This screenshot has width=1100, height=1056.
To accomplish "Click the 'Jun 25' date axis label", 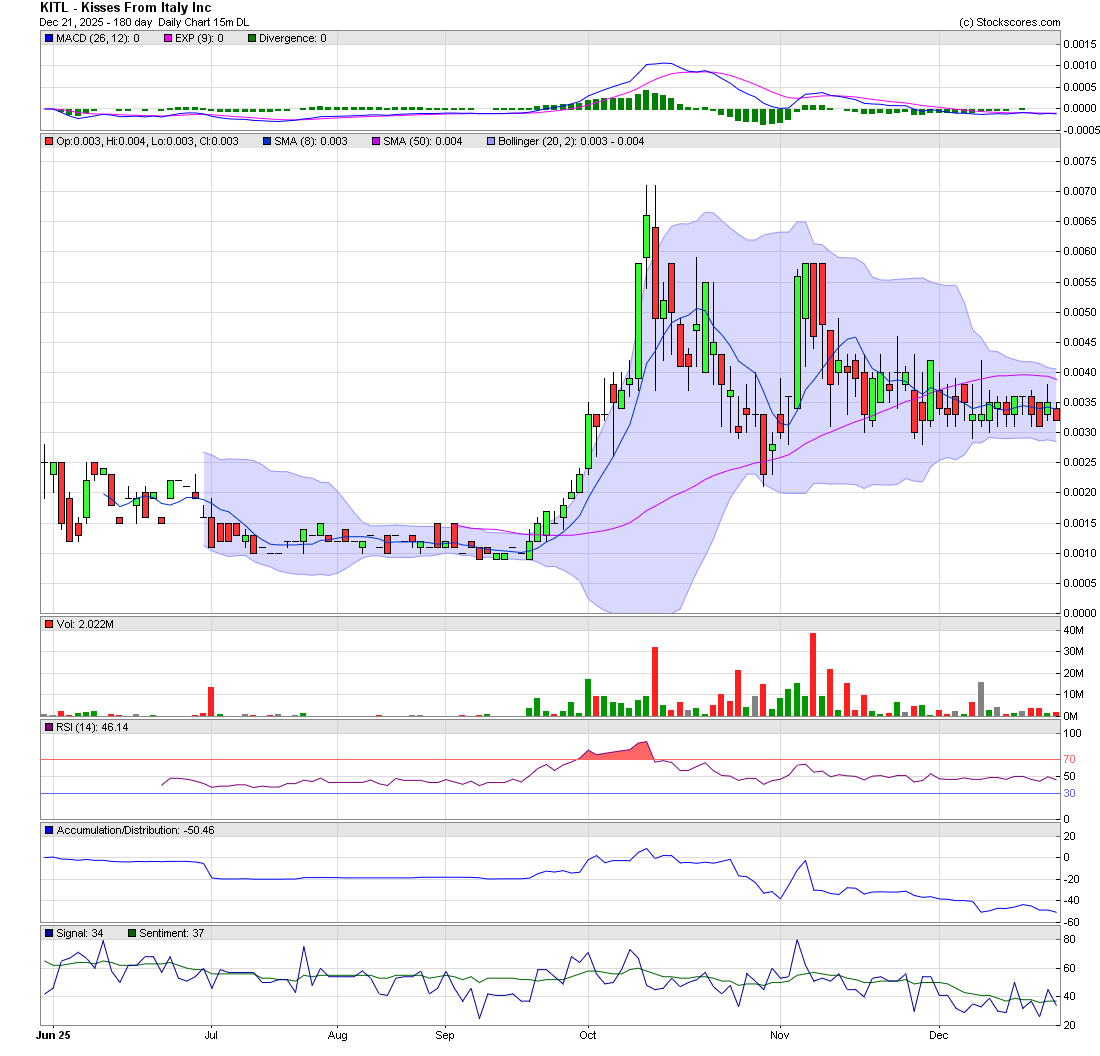I will [x=53, y=1036].
